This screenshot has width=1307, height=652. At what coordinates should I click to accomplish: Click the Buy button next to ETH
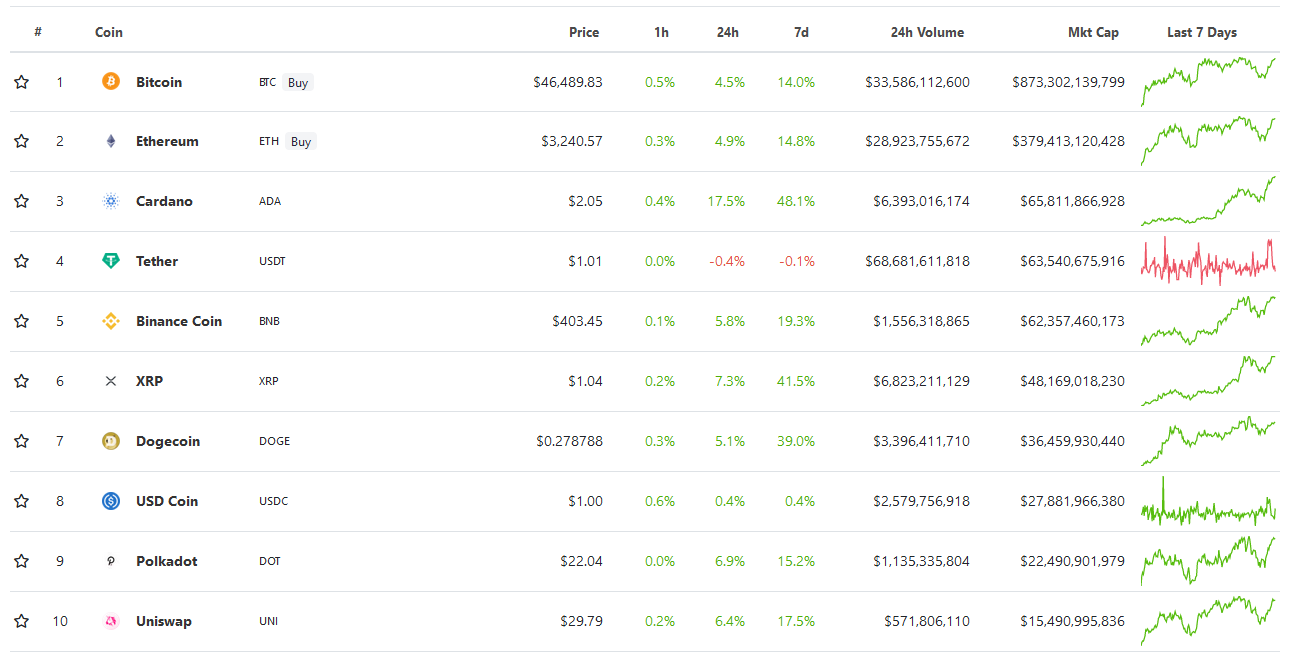[301, 142]
